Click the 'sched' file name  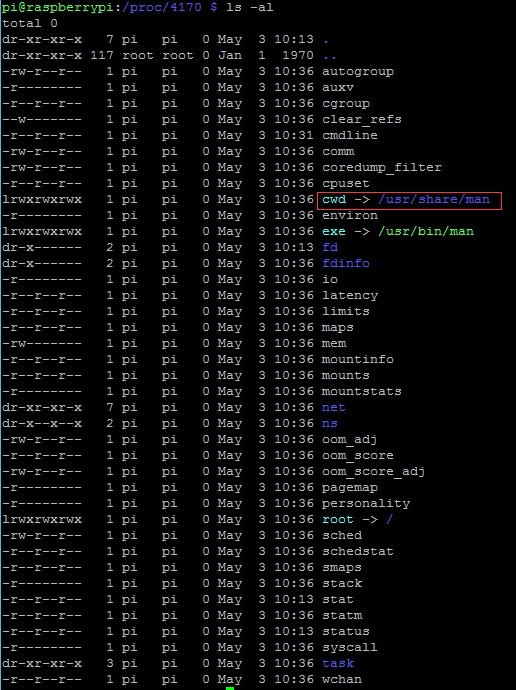[x=342, y=536]
